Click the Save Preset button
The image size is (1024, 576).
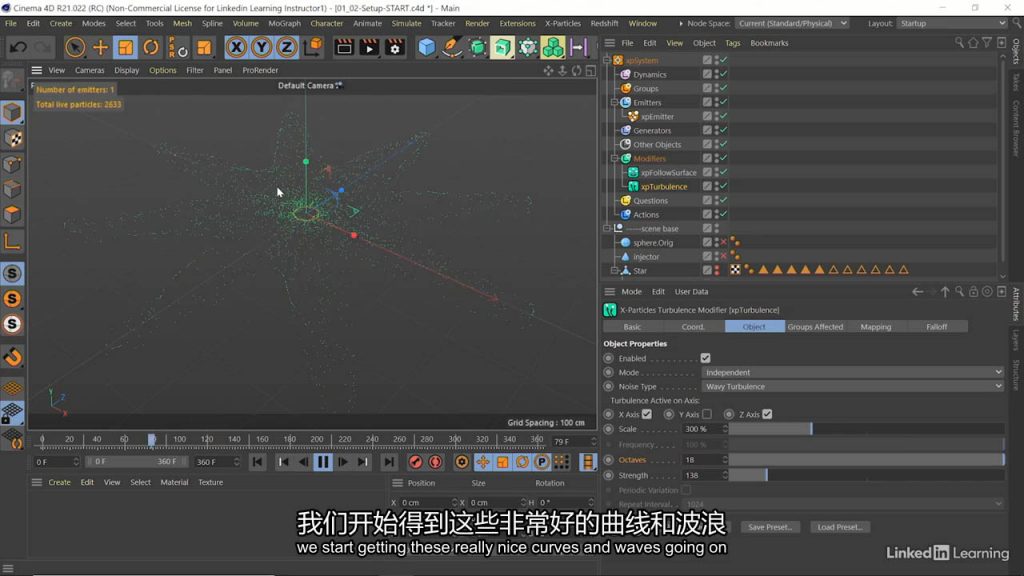click(770, 527)
